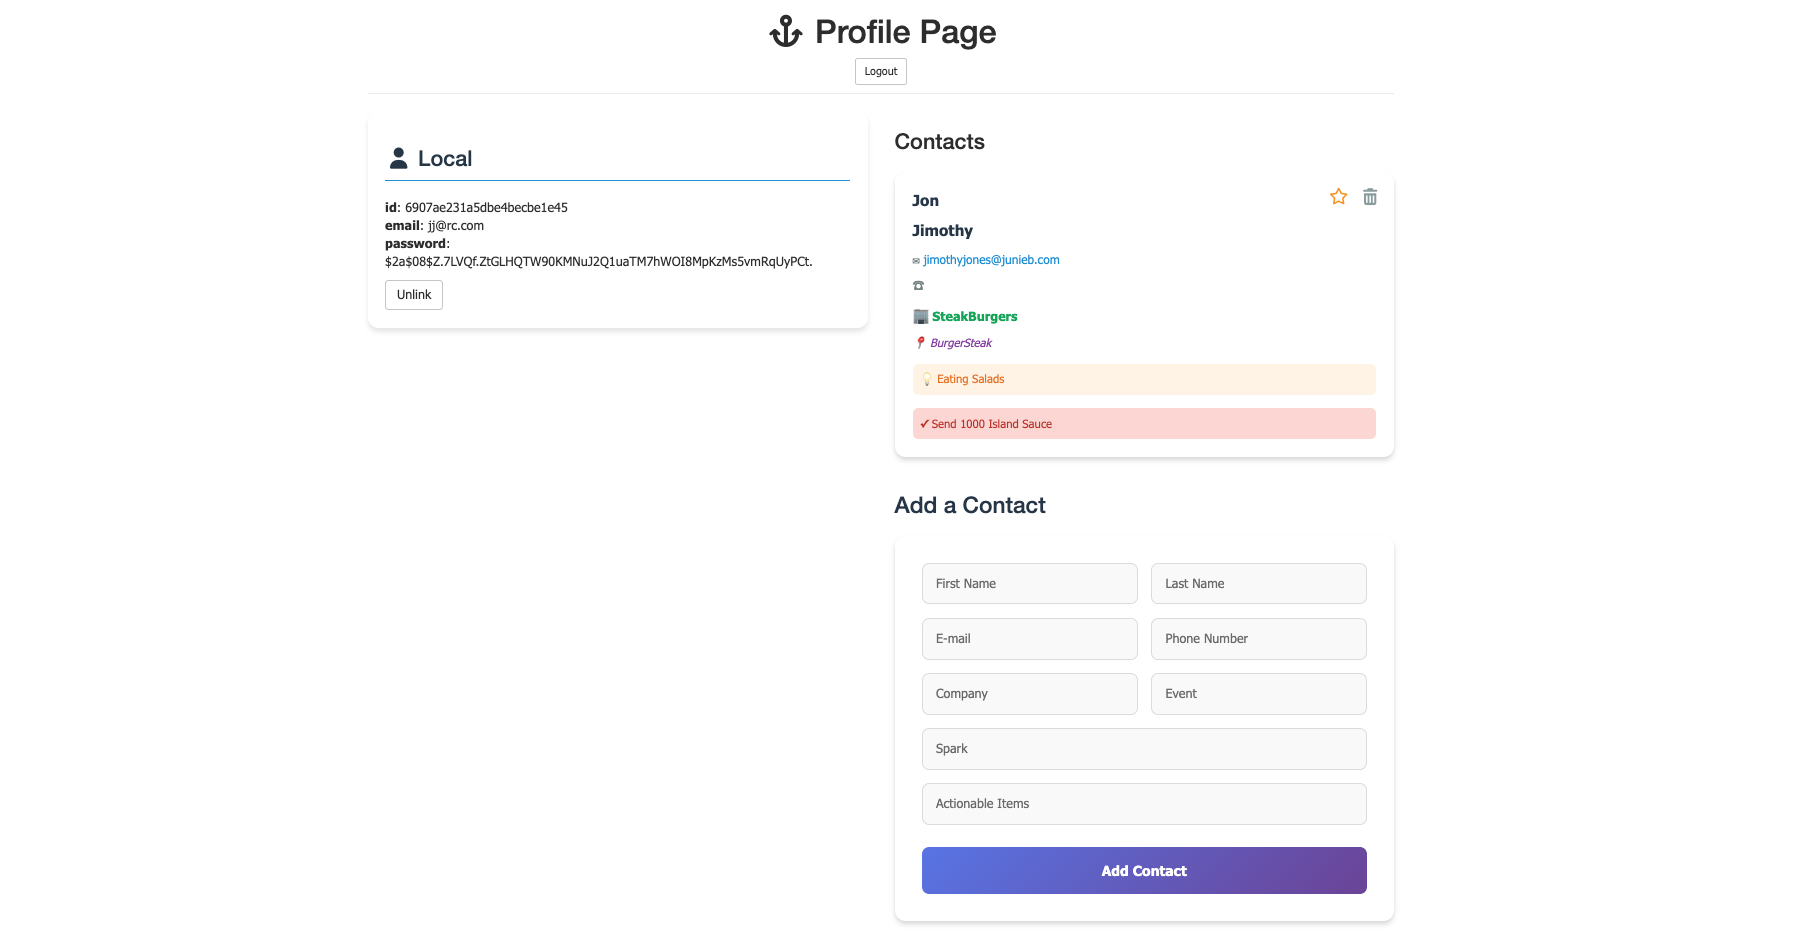Click the Phone Number input field
Screen dimensions: 1795x952
coord(1258,639)
